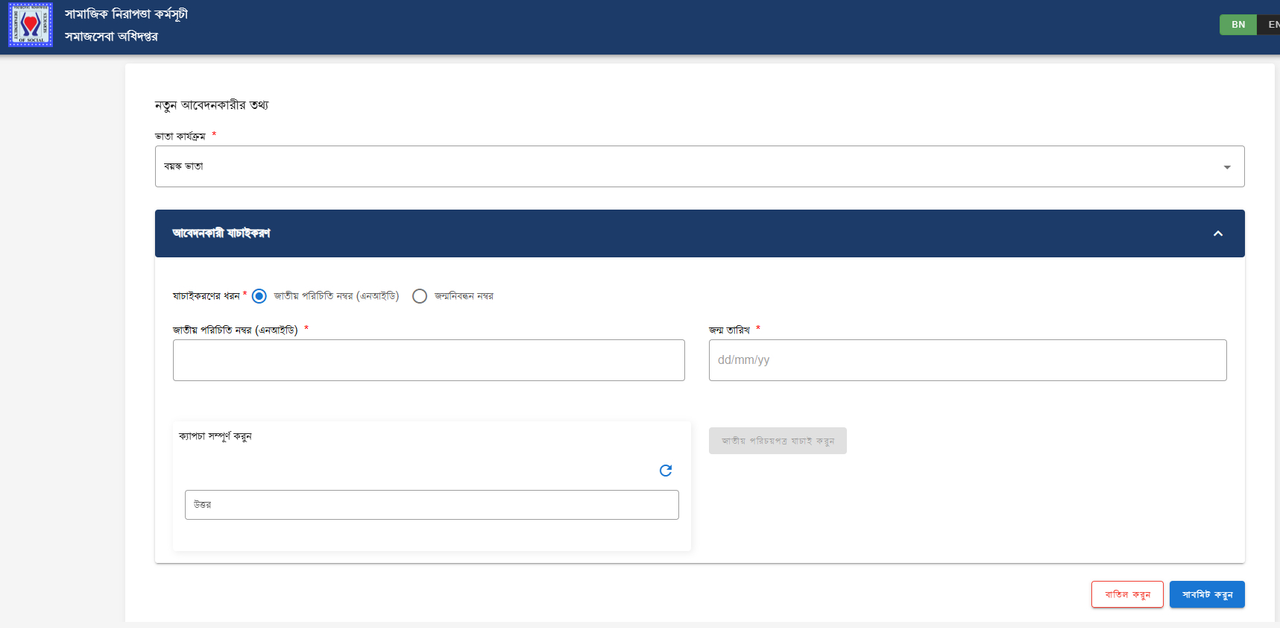The width and height of the screenshot is (1280, 628).
Task: Click the dropdown arrow of ভাতা কার্যক্রম
Action: pos(1227,167)
